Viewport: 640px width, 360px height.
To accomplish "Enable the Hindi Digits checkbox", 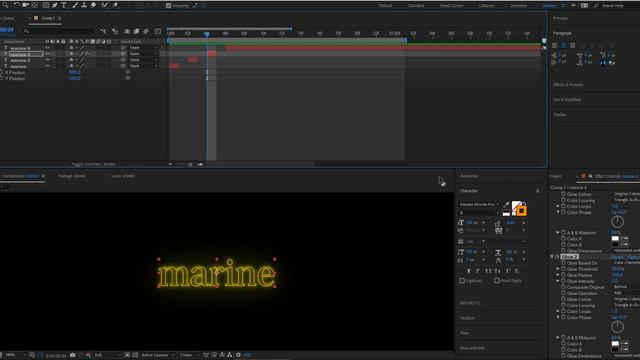I will point(497,281).
